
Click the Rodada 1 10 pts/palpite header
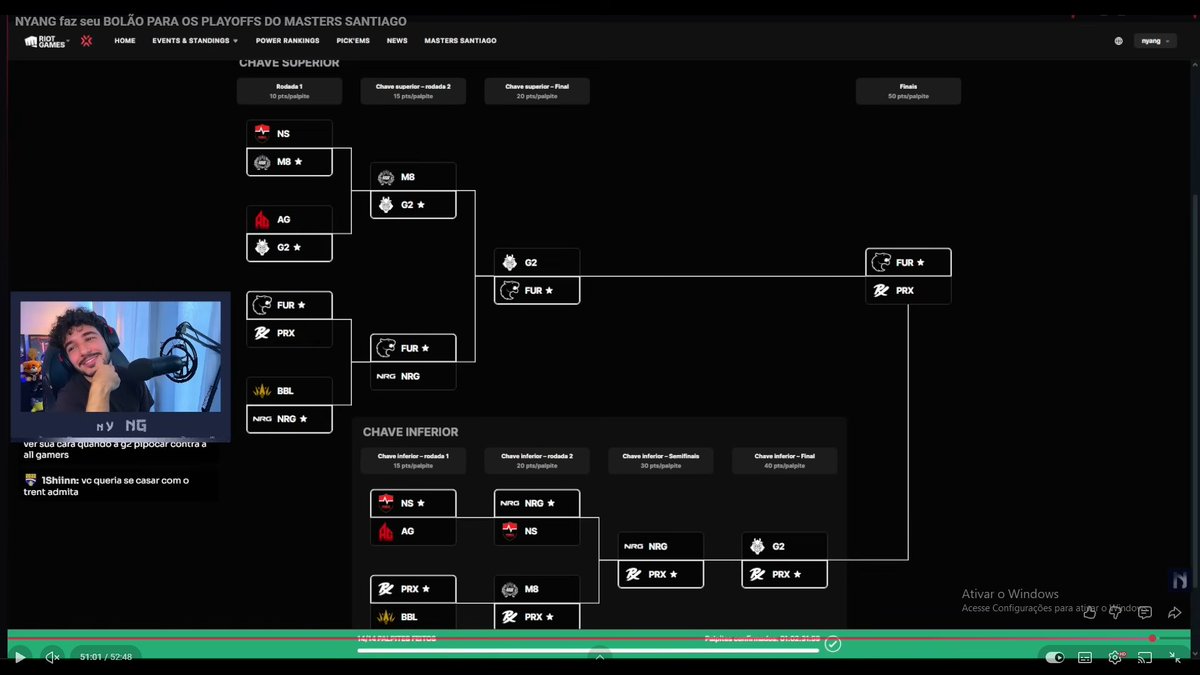289,91
